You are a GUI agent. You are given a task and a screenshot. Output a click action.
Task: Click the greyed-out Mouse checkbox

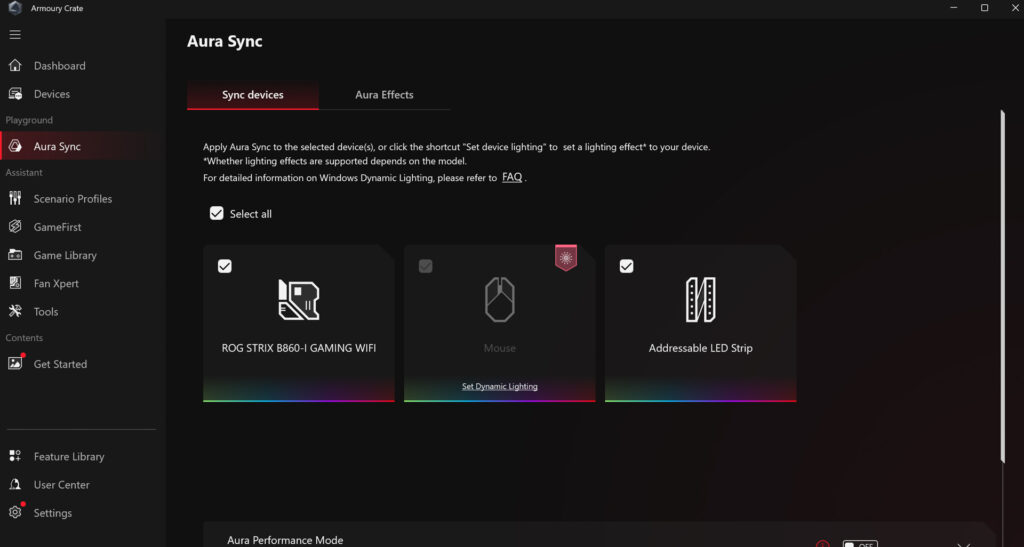click(425, 266)
